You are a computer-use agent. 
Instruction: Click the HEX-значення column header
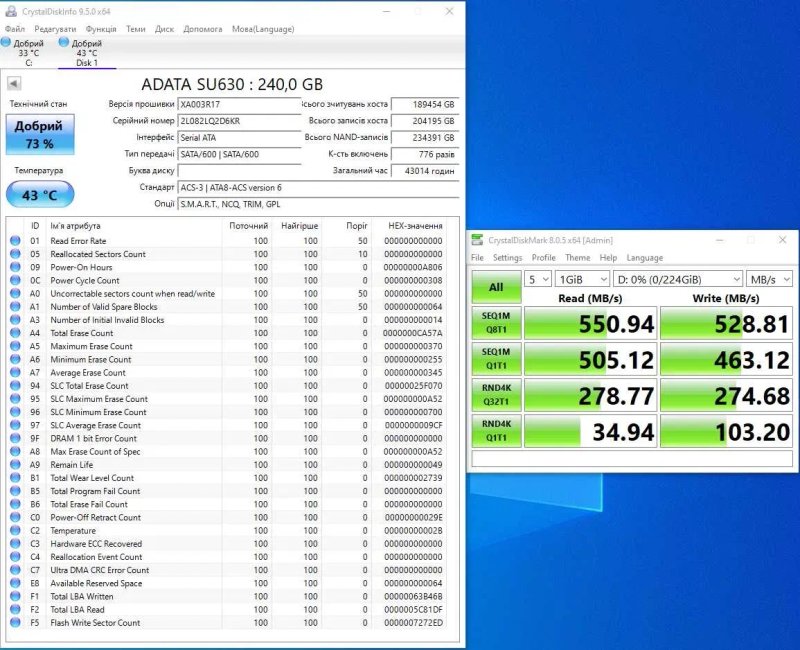click(x=415, y=226)
